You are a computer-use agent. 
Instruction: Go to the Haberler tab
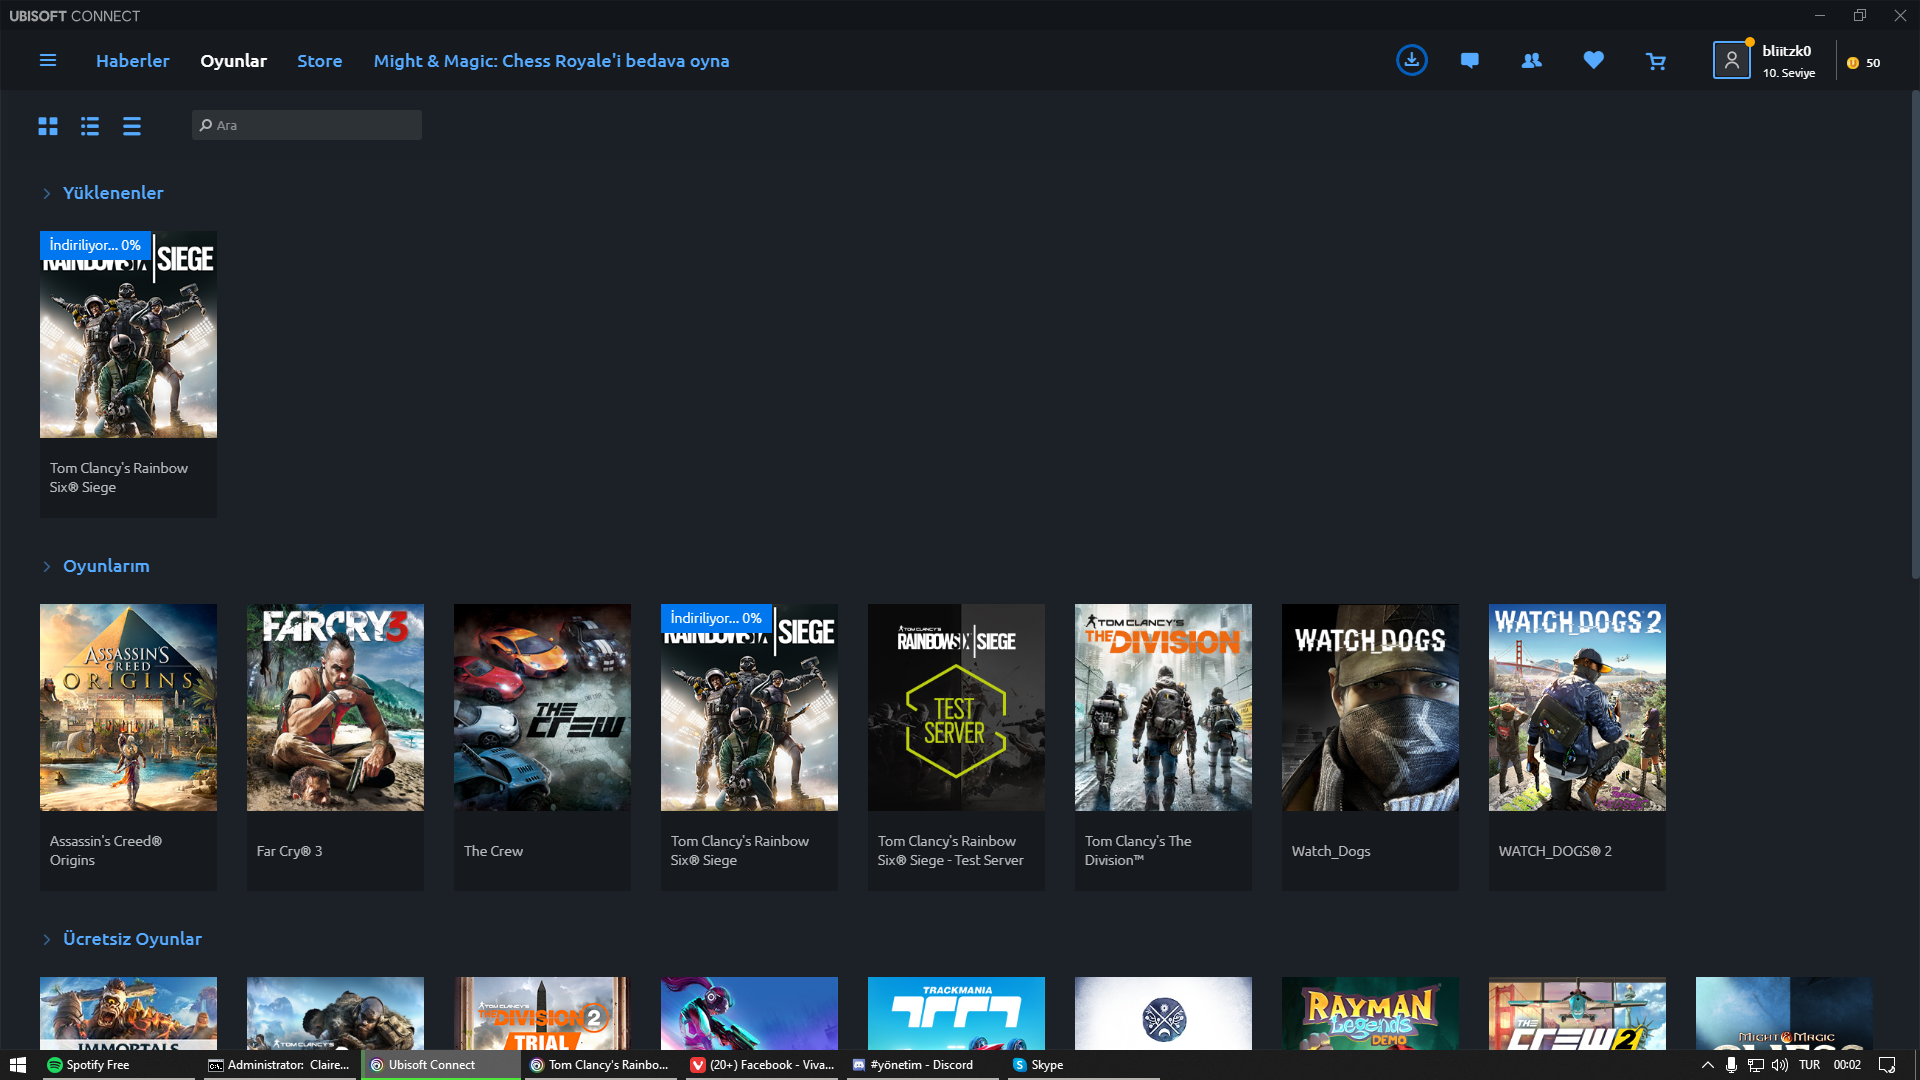tap(132, 61)
